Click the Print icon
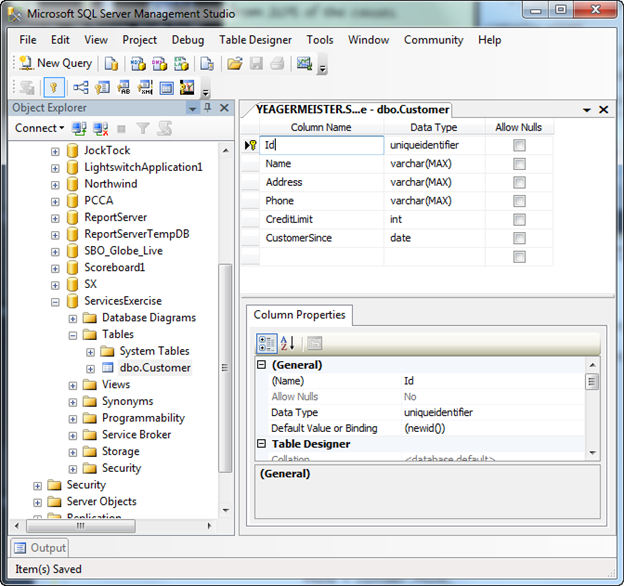The width and height of the screenshot is (624, 586). coord(277,64)
